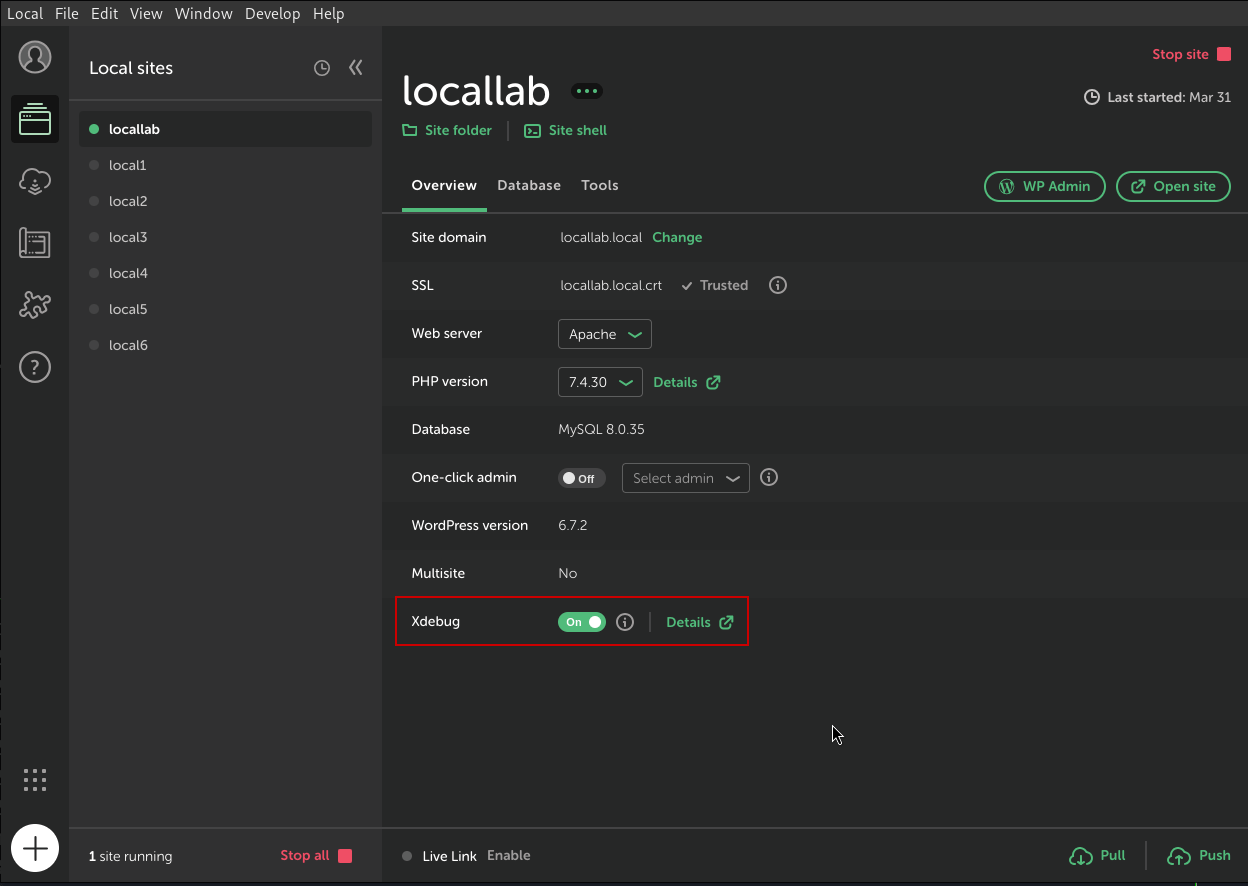Collapse the Local sites sidebar

[355, 68]
